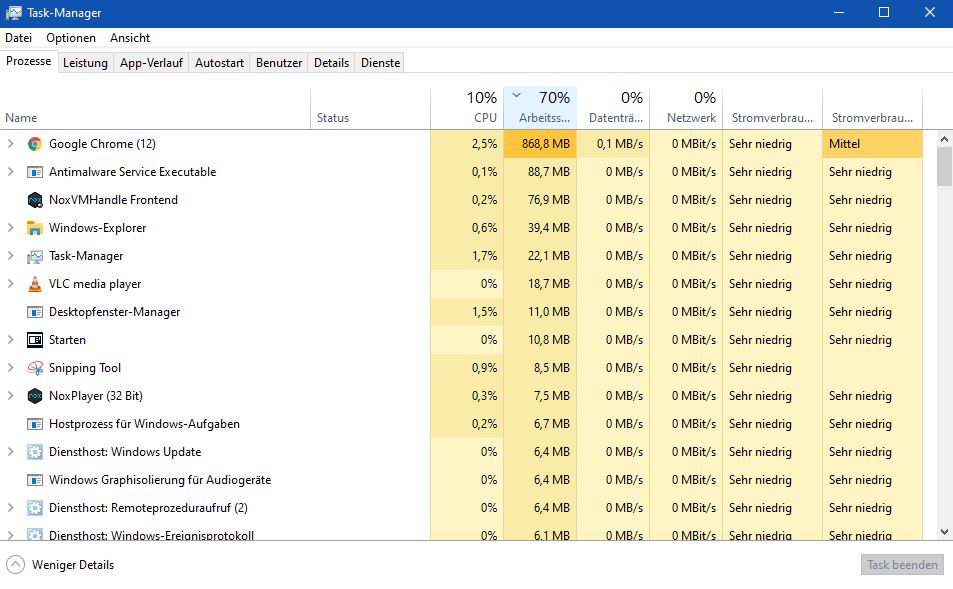The width and height of the screenshot is (953, 589).
Task: Expand the Antimalware Service Executable row
Action: point(10,171)
